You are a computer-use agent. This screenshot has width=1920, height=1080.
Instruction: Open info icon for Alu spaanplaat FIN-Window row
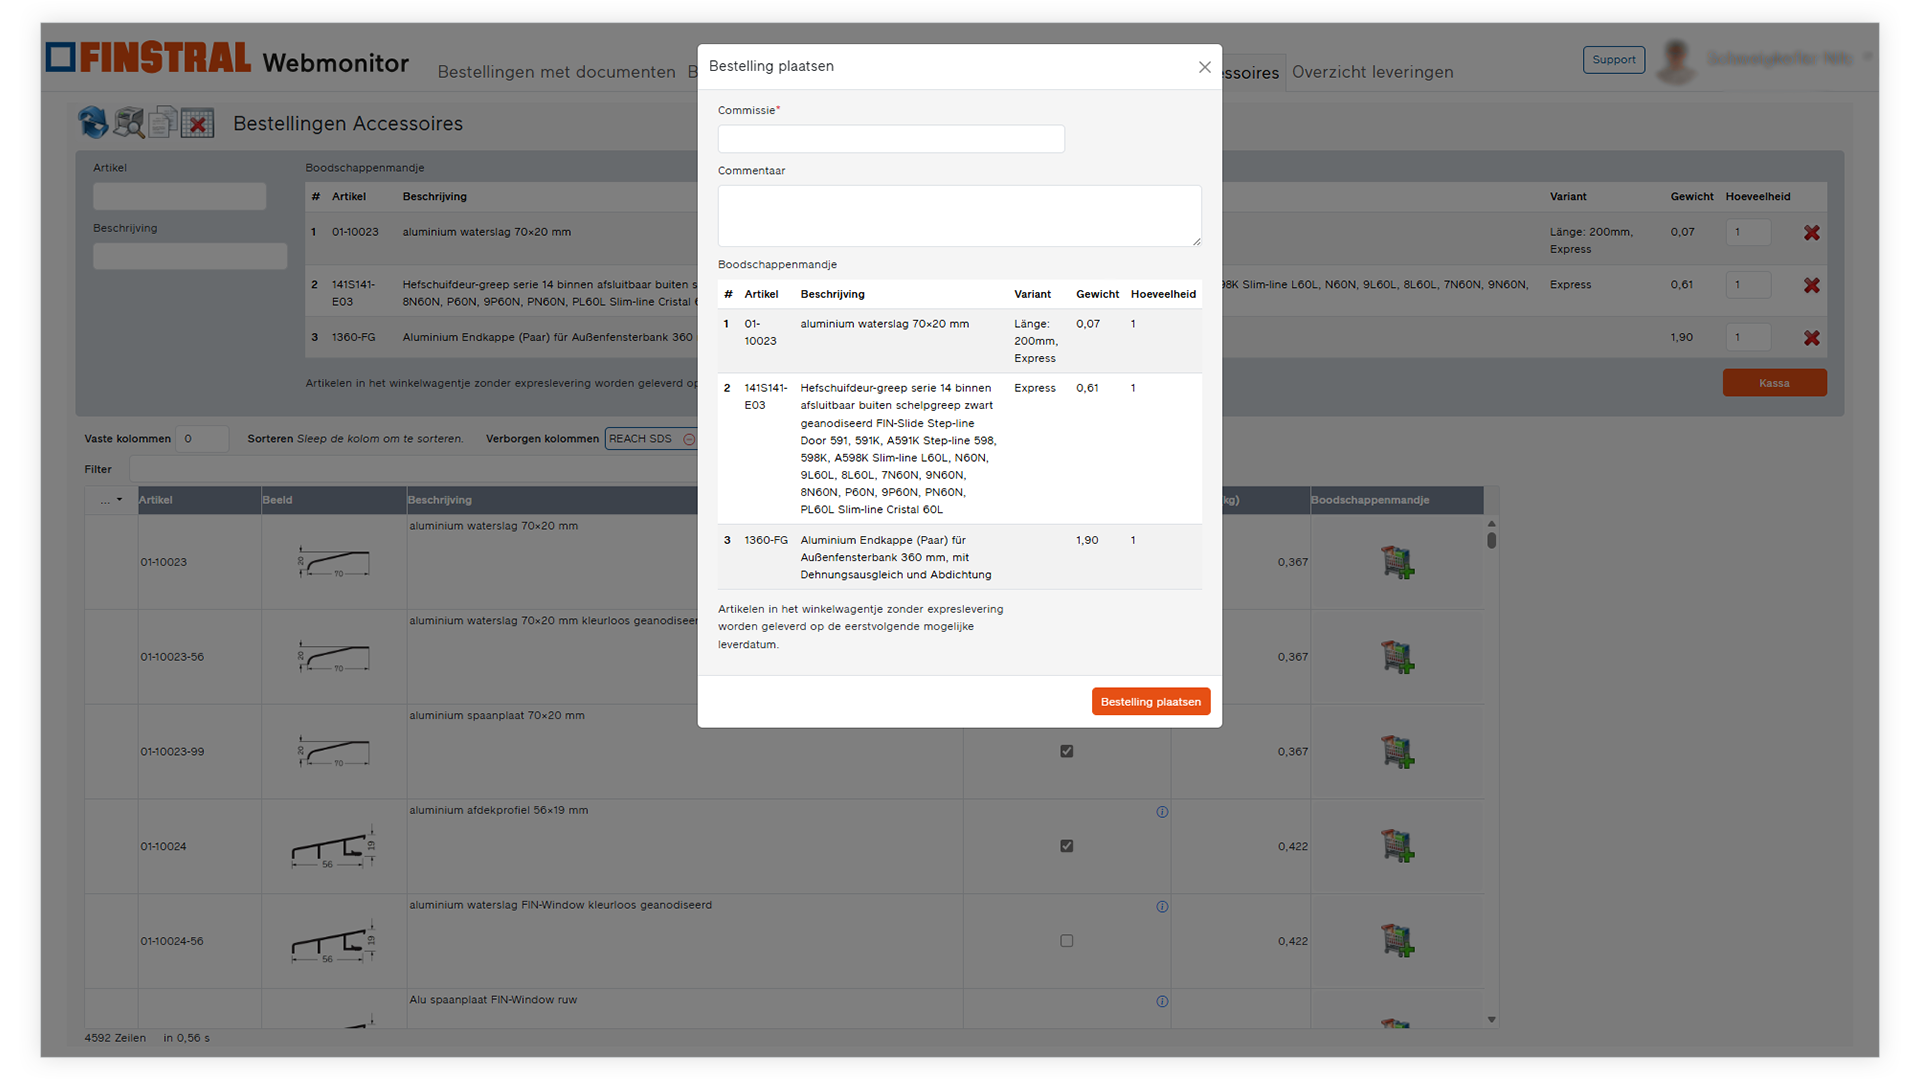[1162, 1001]
